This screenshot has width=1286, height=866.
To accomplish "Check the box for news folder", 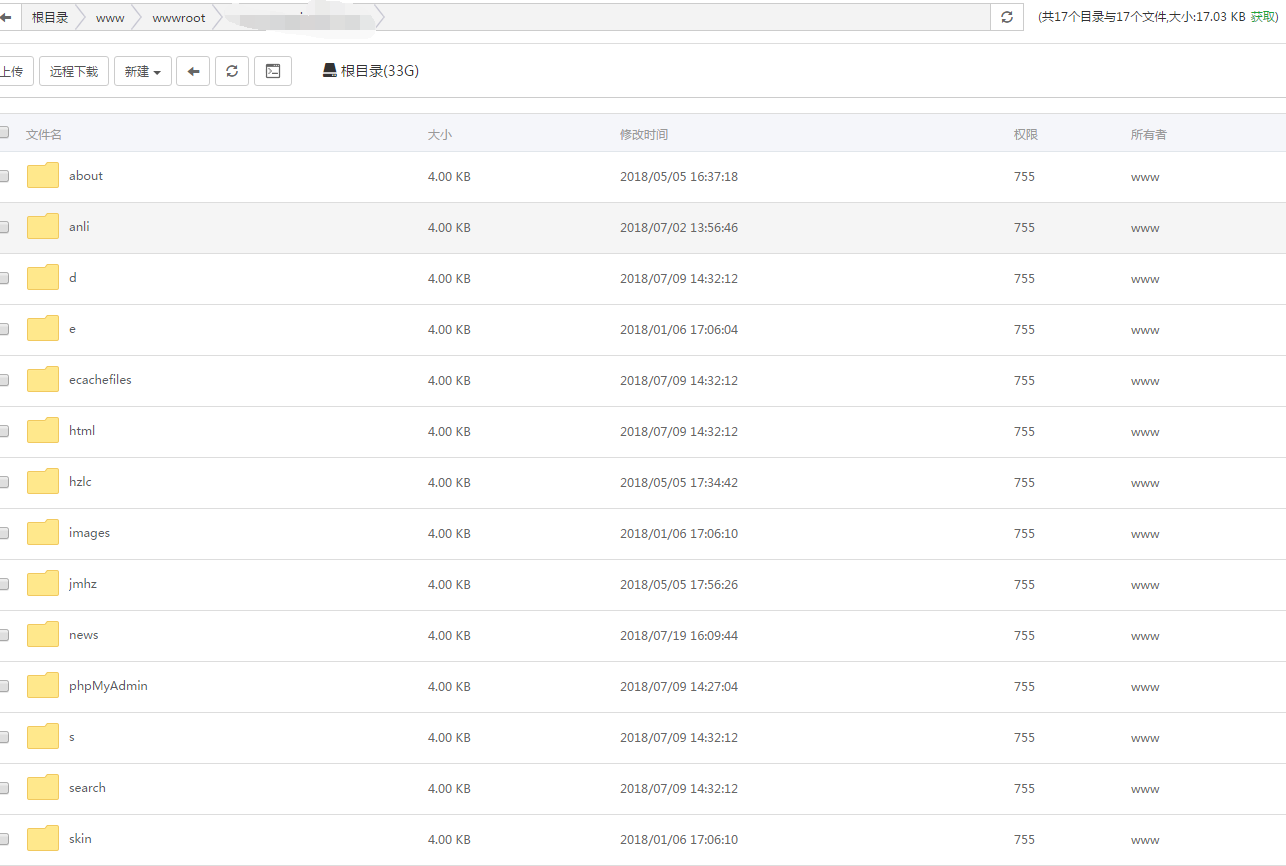I will tap(4, 635).
